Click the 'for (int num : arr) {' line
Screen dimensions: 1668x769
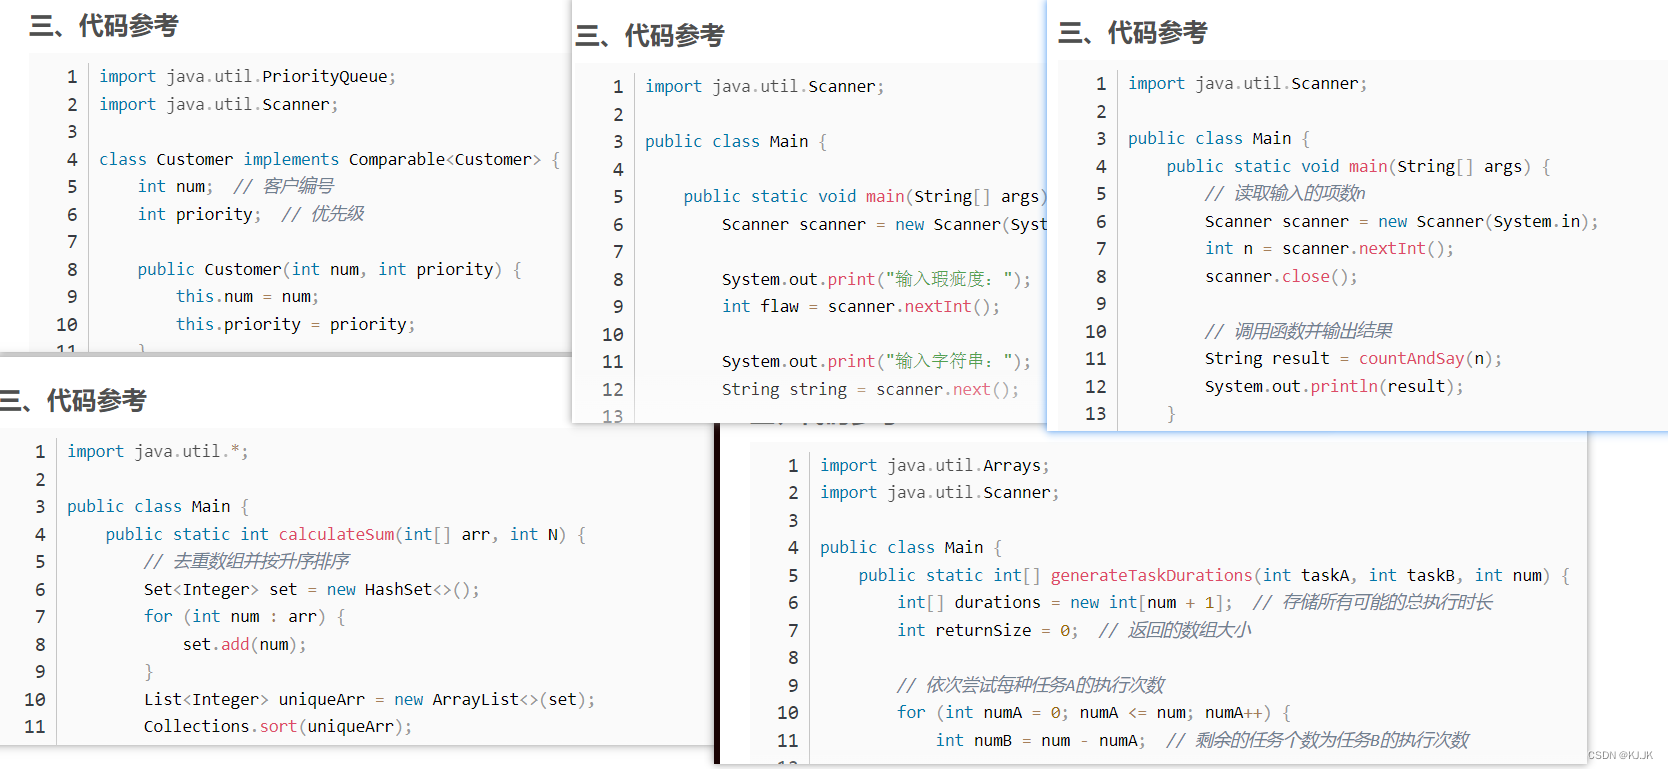[244, 617]
